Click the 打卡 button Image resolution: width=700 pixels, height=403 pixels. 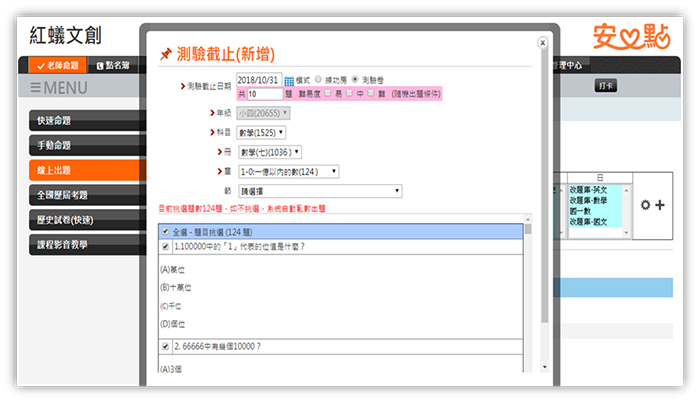(606, 87)
